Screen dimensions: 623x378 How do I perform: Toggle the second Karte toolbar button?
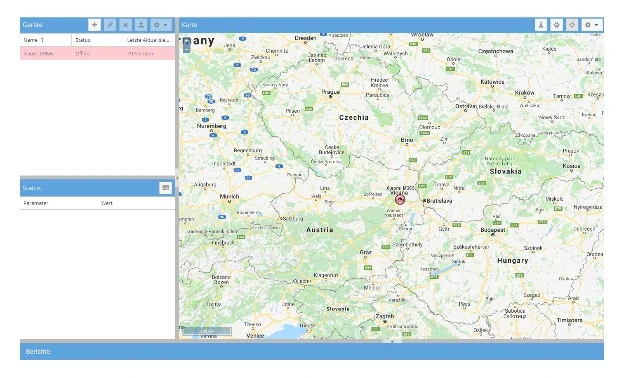pos(556,25)
